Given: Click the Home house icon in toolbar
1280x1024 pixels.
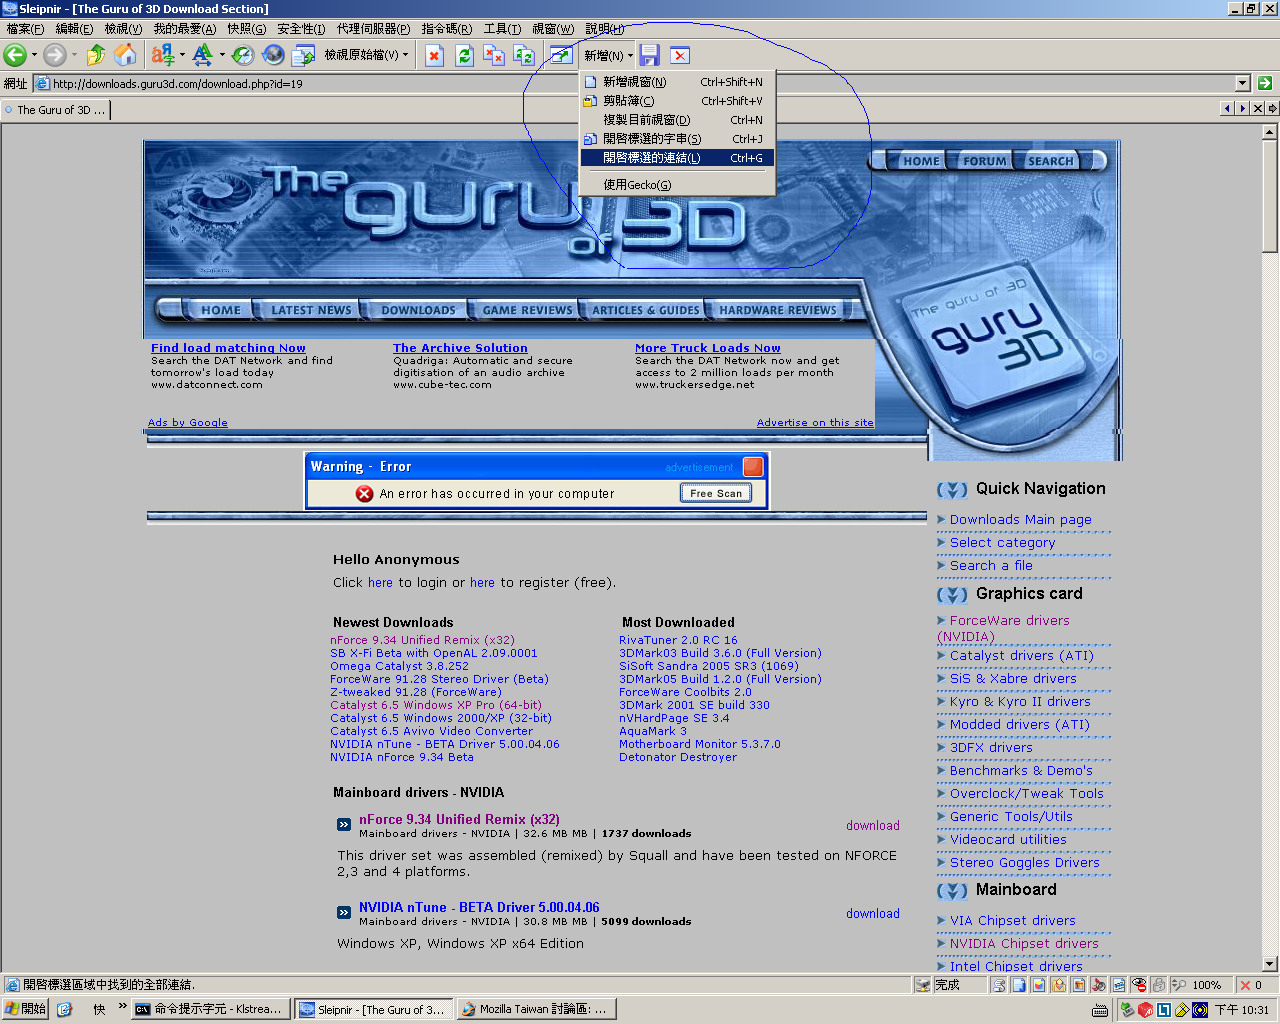Looking at the screenshot, I should pos(125,55).
